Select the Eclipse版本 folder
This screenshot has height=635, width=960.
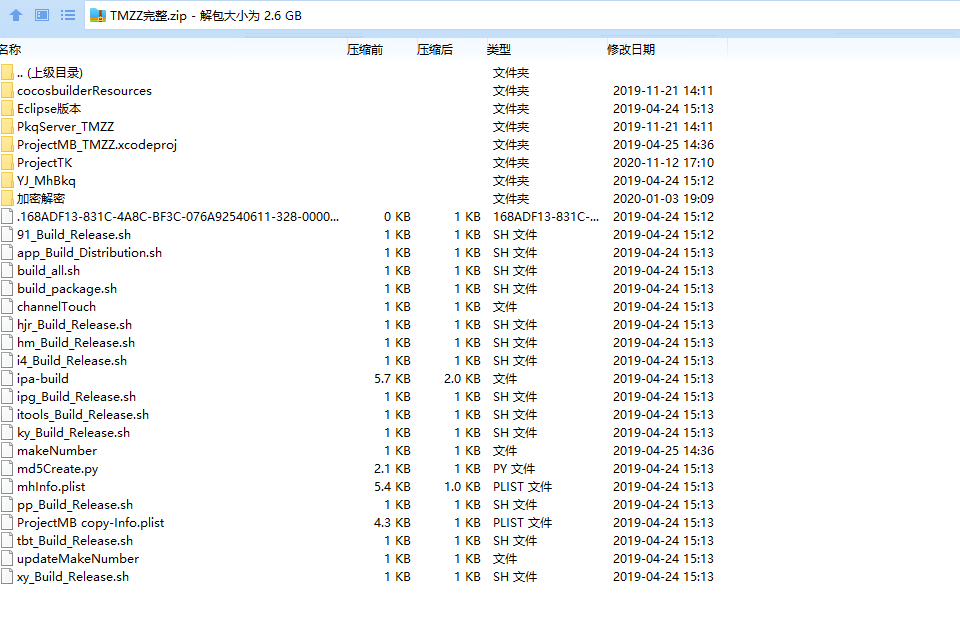[49, 109]
